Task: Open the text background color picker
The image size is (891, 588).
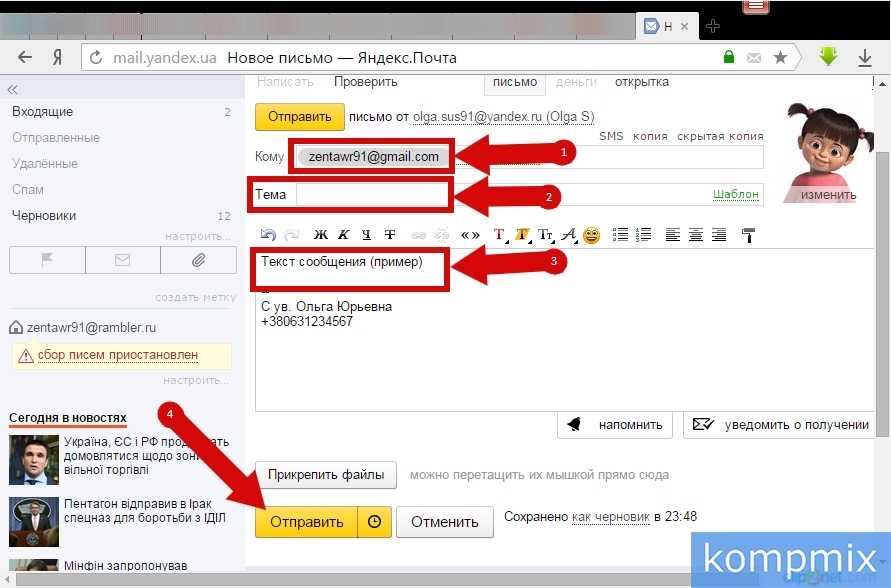Action: pos(523,235)
